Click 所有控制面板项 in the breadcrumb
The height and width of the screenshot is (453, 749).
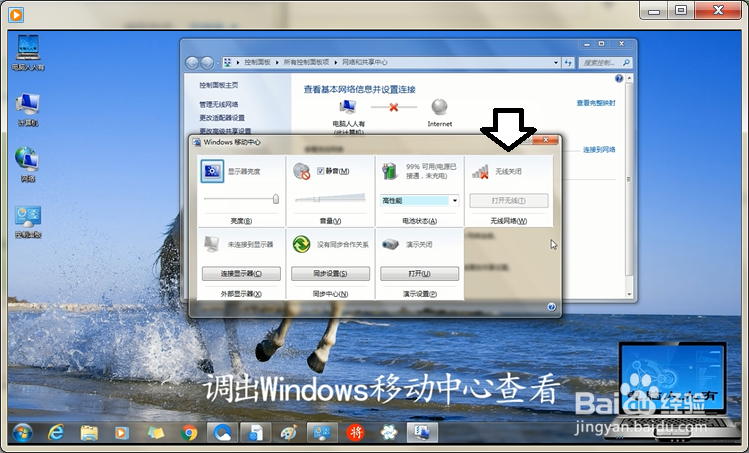tap(306, 63)
